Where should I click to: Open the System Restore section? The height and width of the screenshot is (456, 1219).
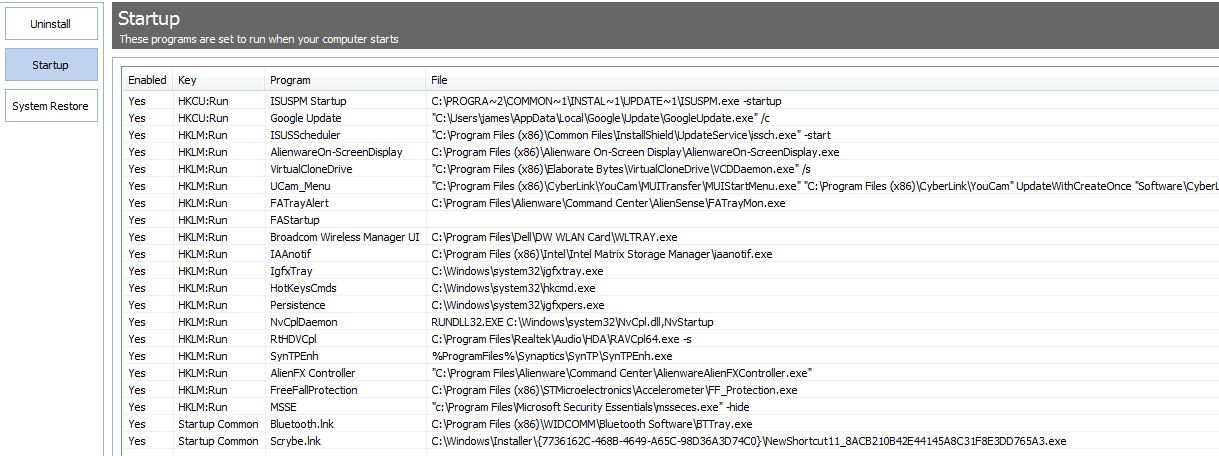click(51, 106)
